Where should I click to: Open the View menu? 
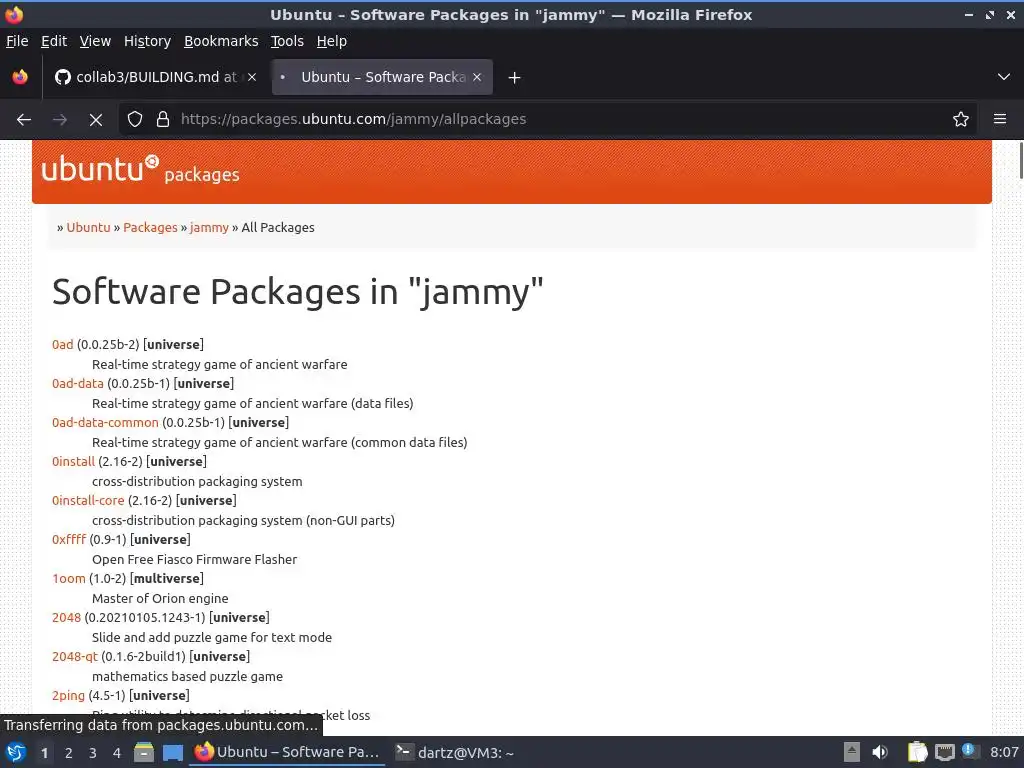(x=95, y=41)
